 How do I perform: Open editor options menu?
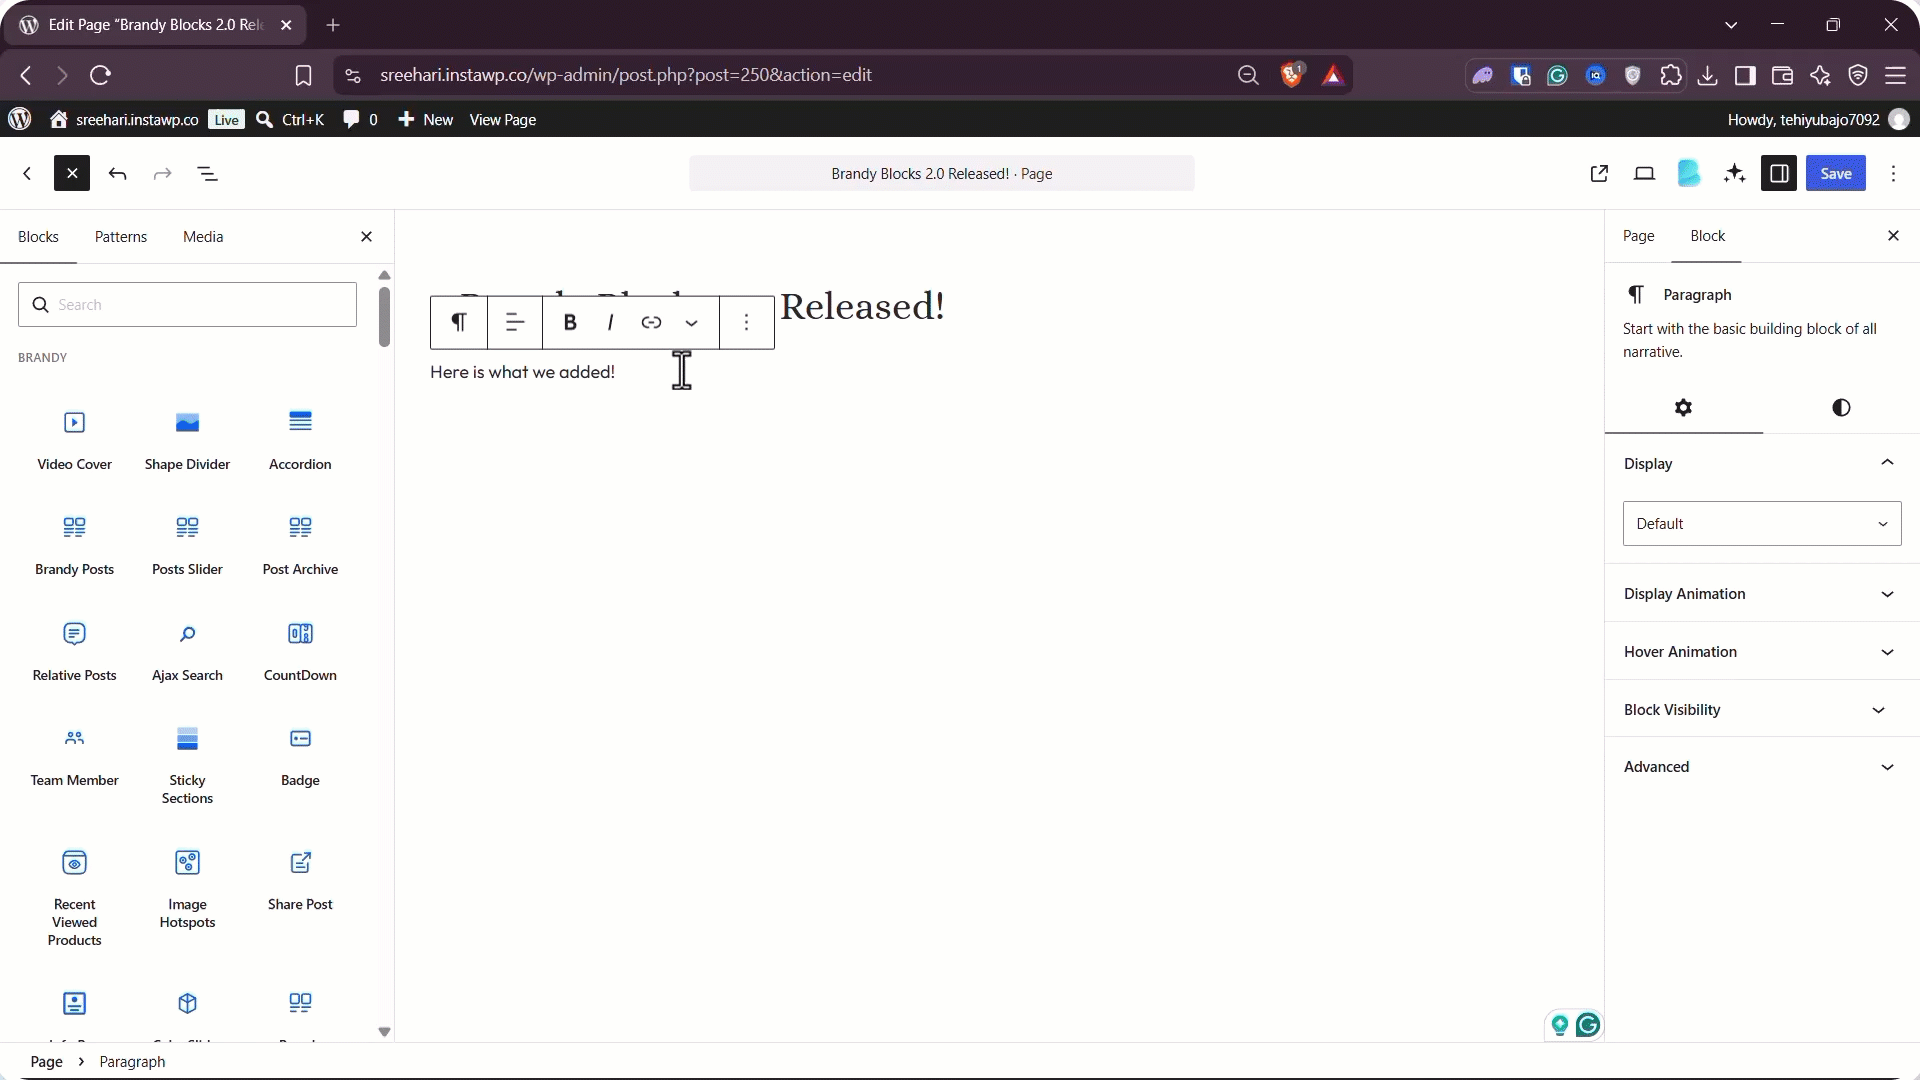click(x=1893, y=174)
